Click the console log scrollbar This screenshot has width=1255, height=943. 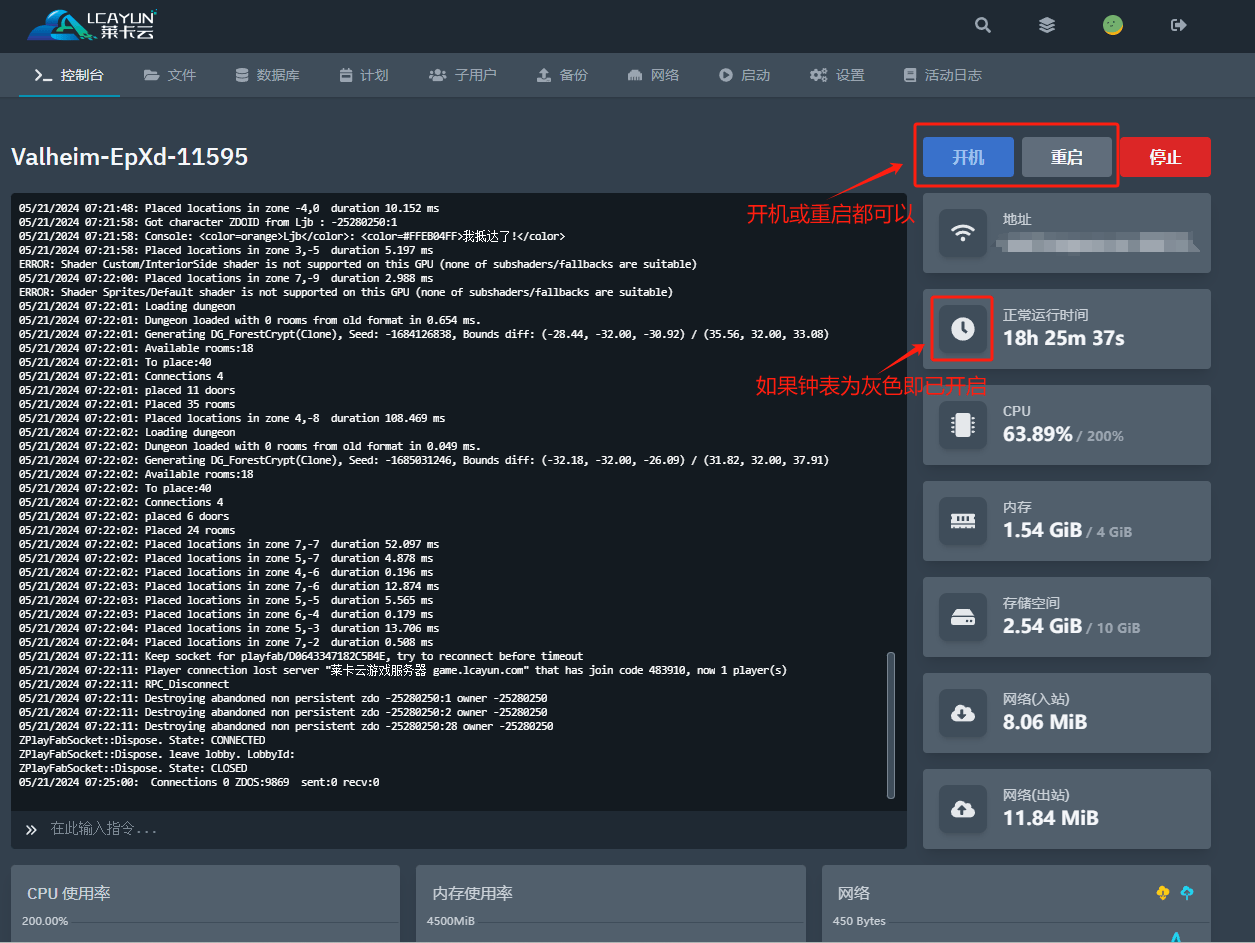click(x=891, y=725)
